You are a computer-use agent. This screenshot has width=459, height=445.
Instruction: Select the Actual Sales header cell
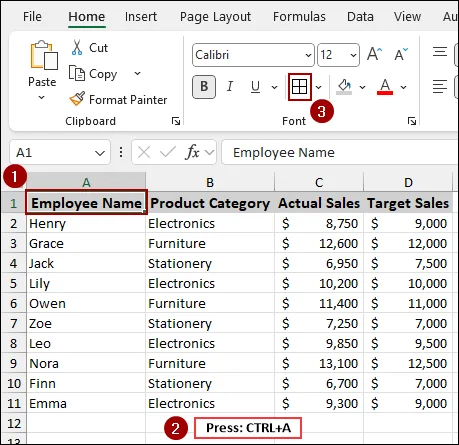319,203
